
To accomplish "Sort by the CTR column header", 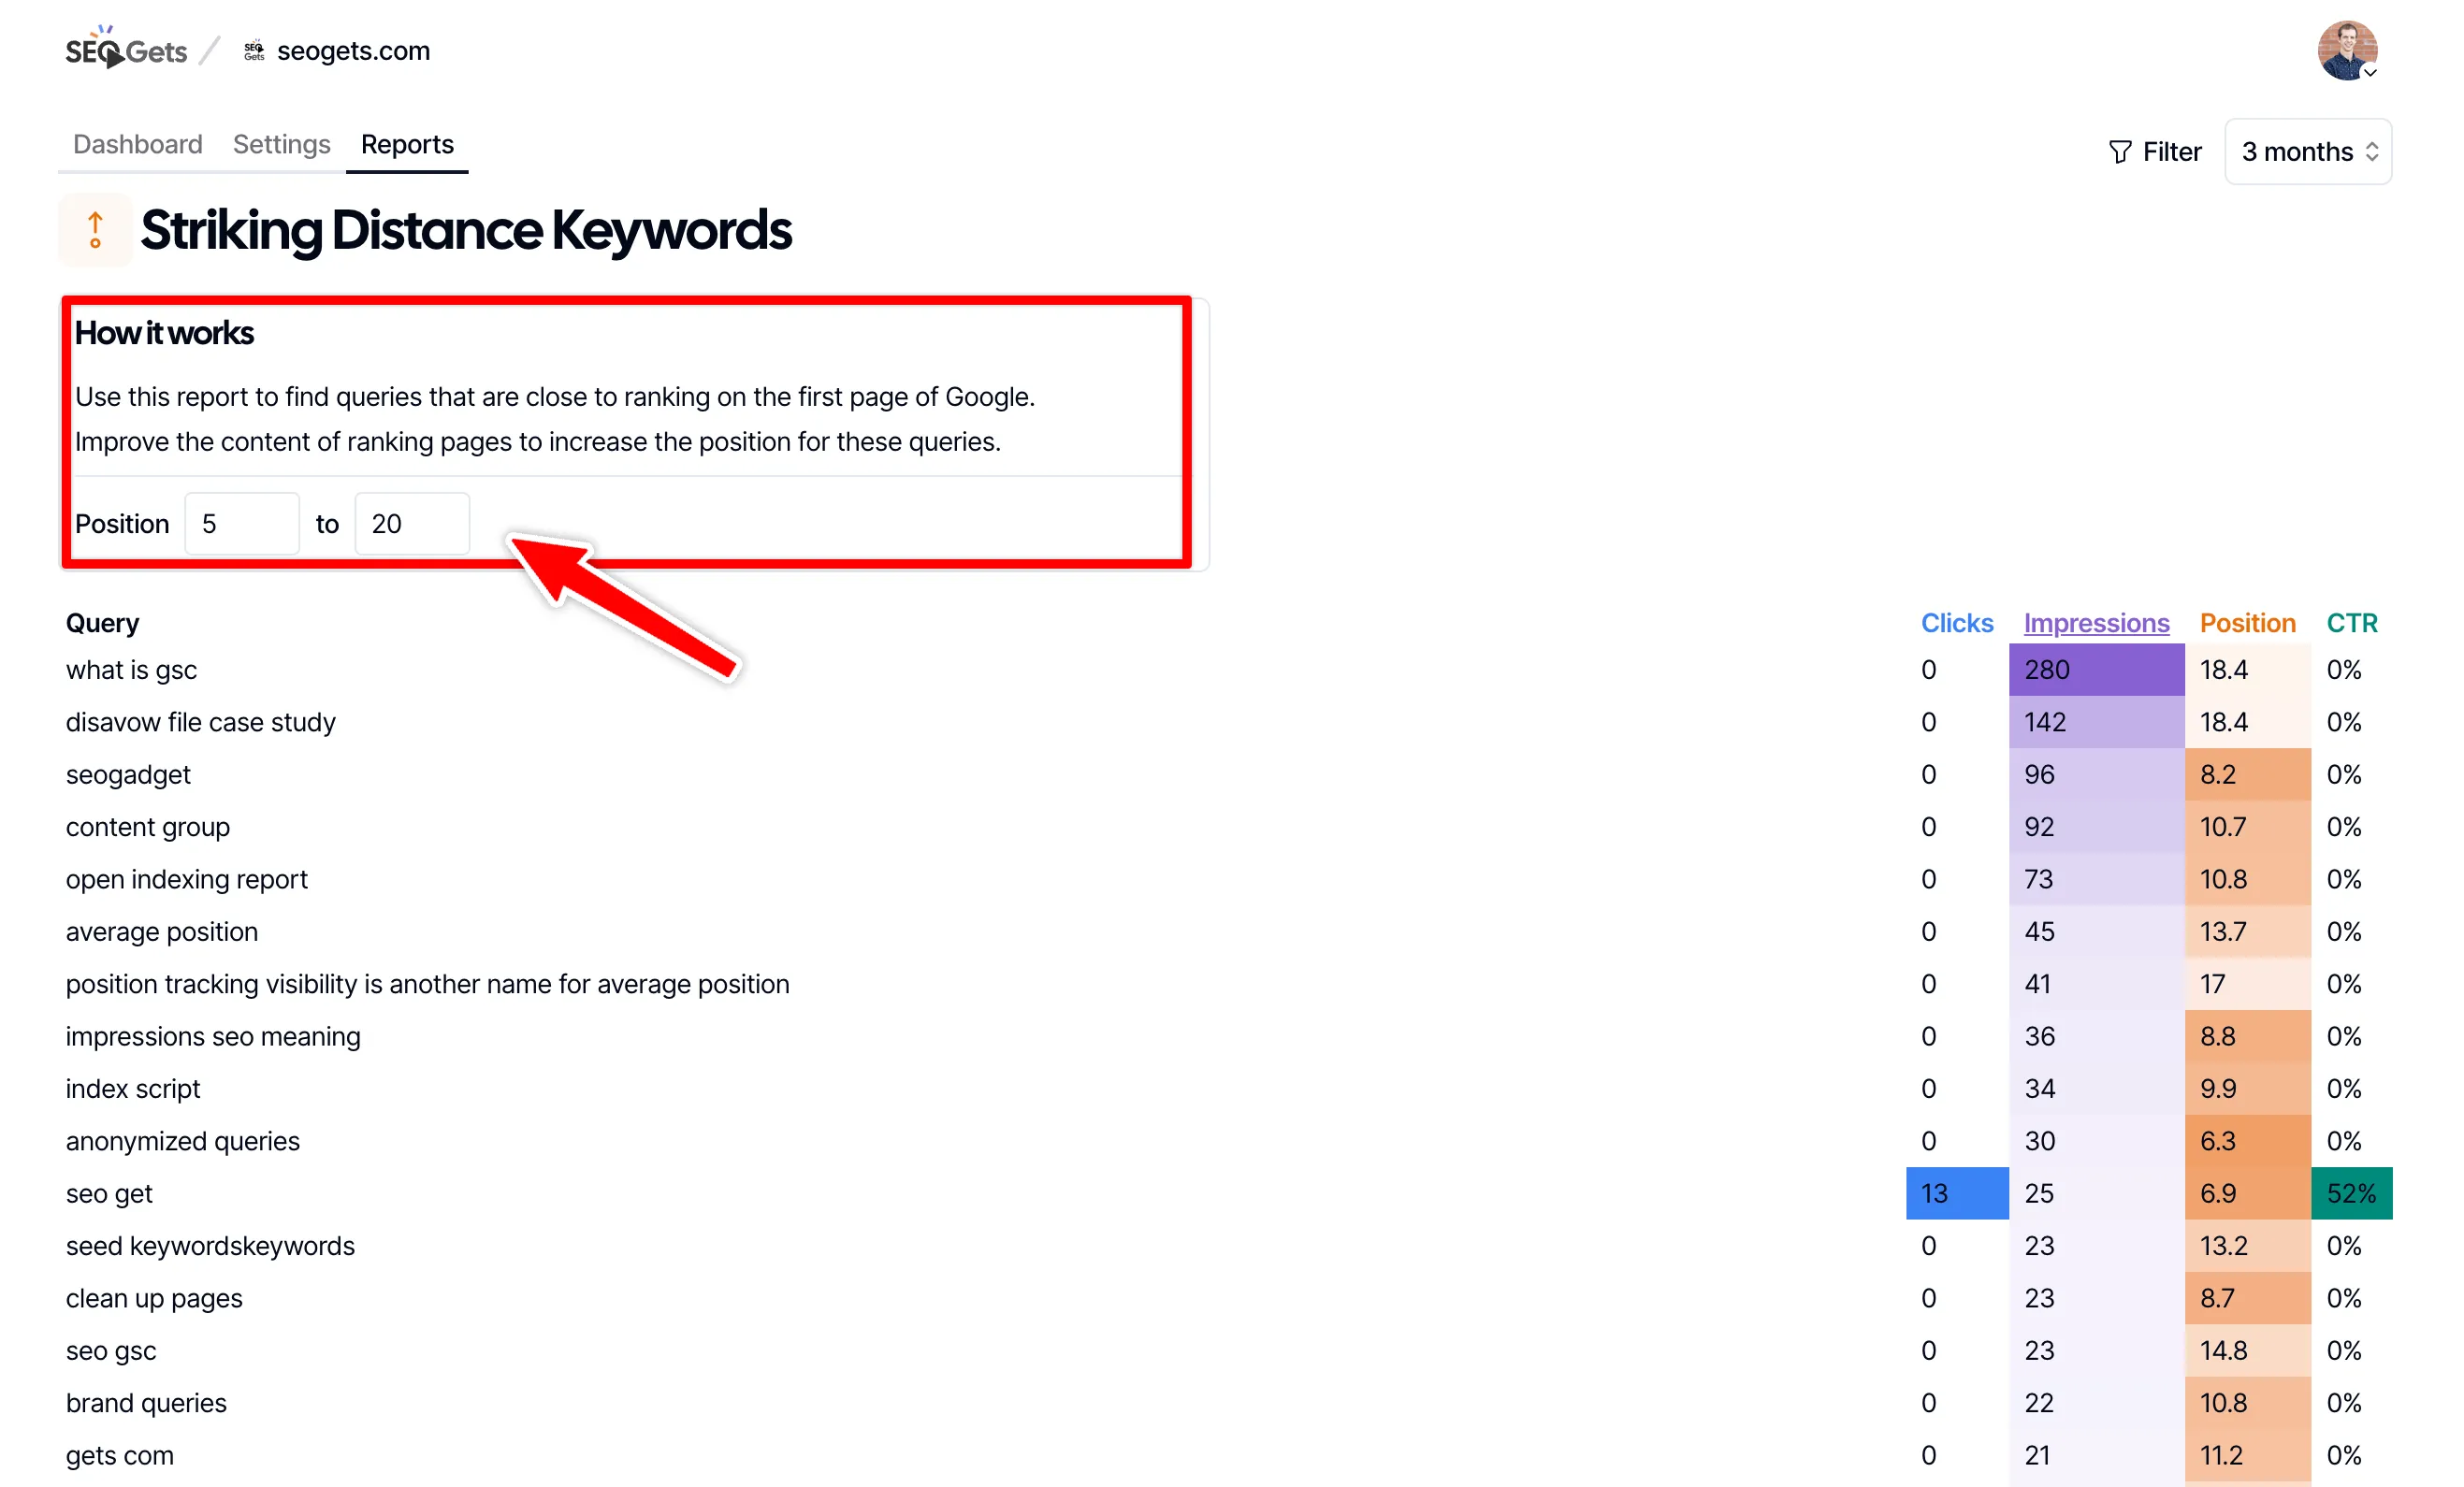I will [x=2351, y=623].
